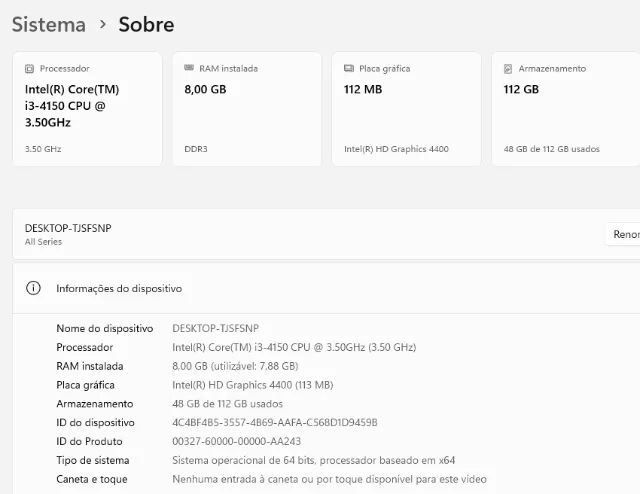This screenshot has height=494, width=640.
Task: Click the Placa gráfica label in device info
Action: [85, 385]
